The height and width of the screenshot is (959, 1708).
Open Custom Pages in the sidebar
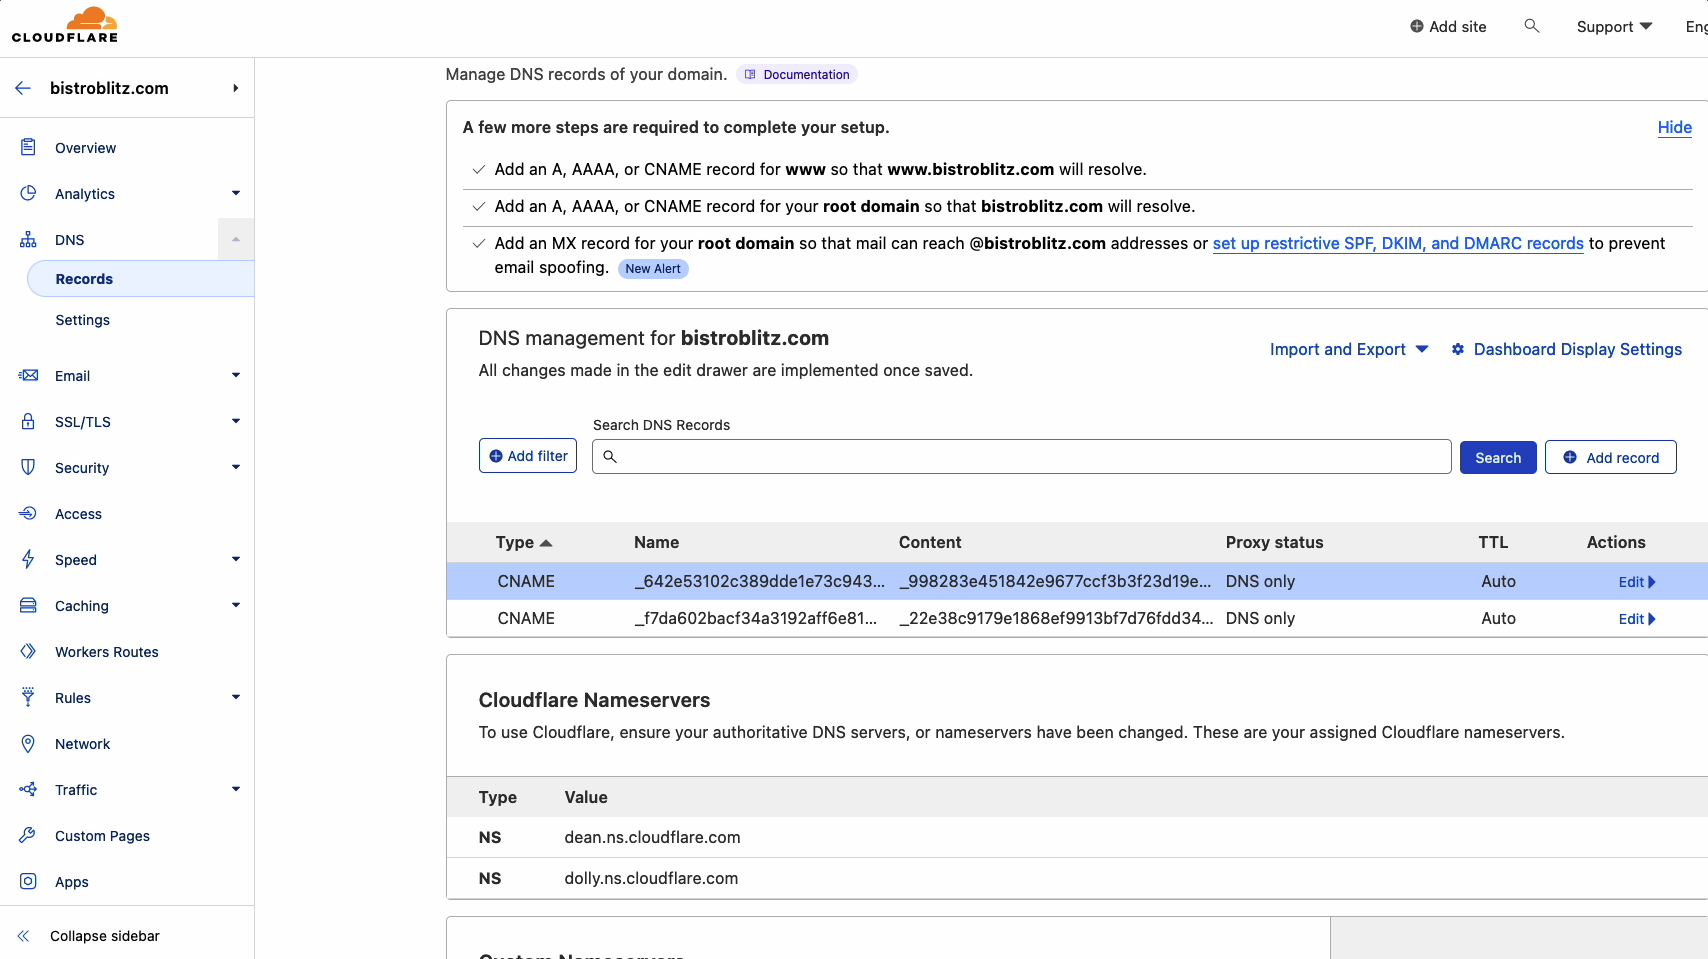(102, 835)
